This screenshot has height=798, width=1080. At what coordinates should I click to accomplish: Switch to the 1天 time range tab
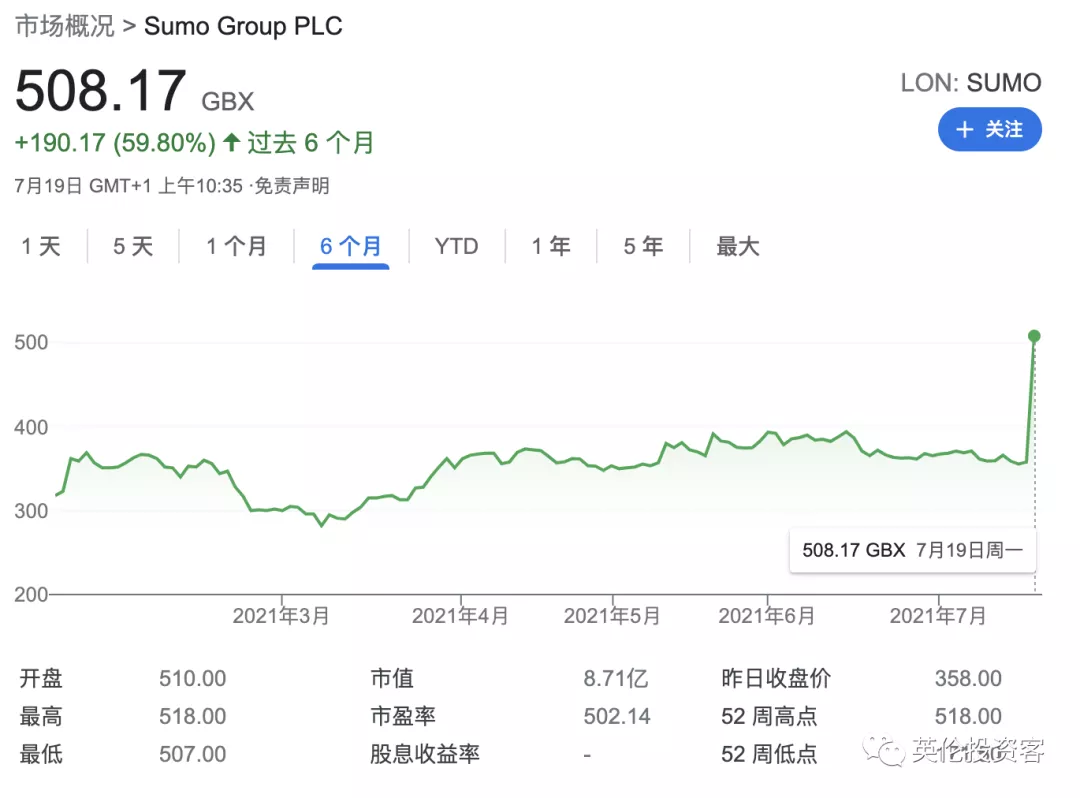point(40,246)
